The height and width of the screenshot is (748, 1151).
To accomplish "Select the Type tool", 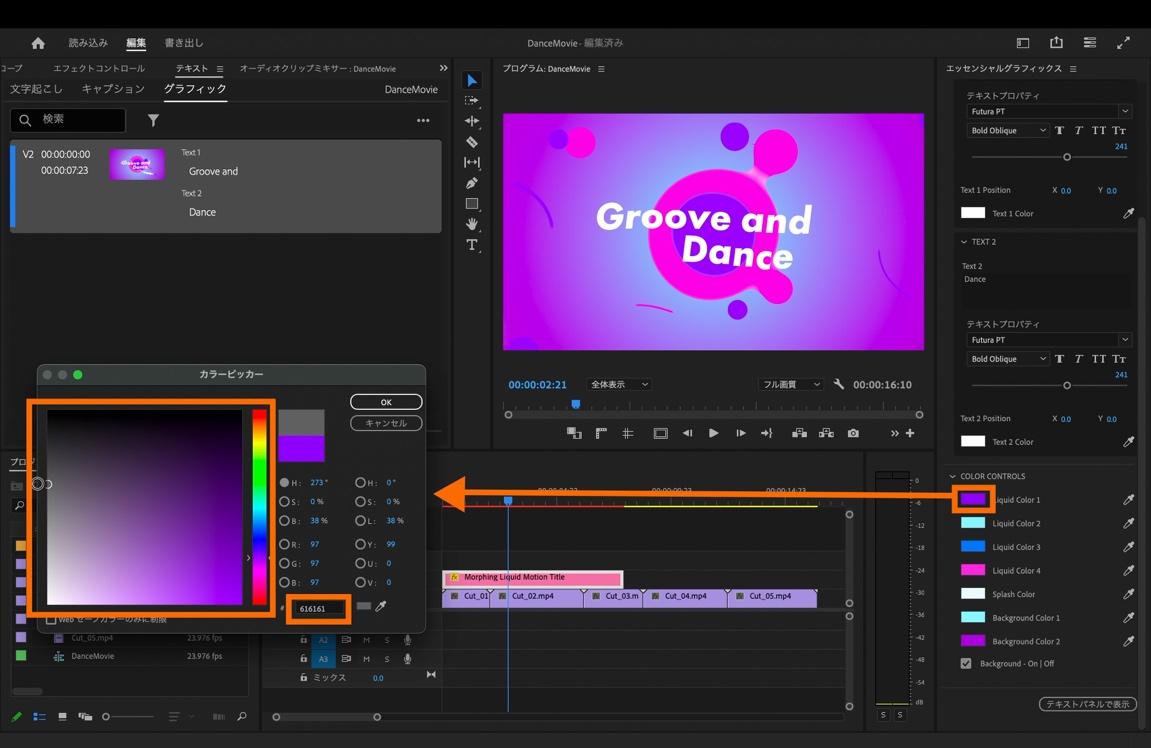I will click(472, 245).
